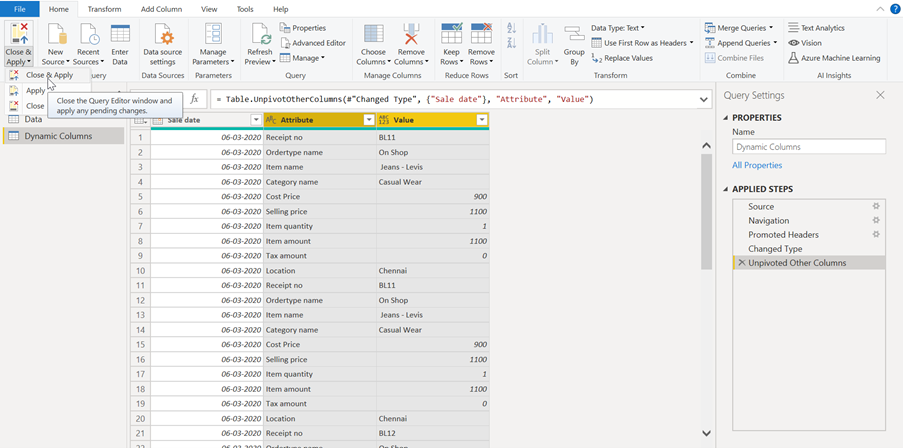Click the Chennai cell in row 10
This screenshot has height=448, width=903.
[433, 271]
